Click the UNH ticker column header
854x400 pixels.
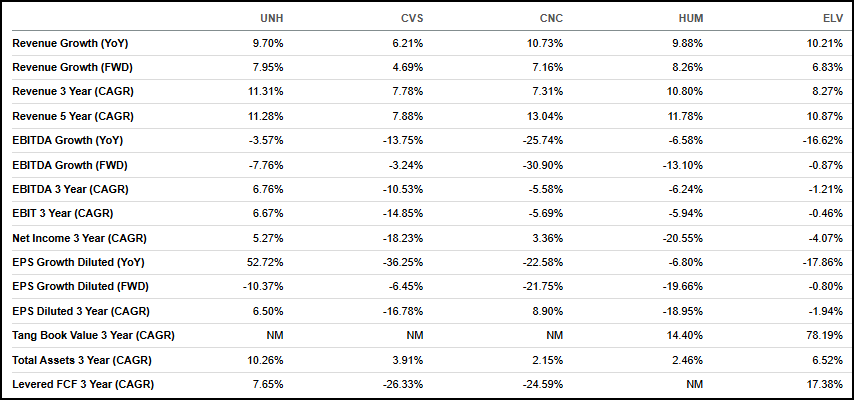(271, 19)
